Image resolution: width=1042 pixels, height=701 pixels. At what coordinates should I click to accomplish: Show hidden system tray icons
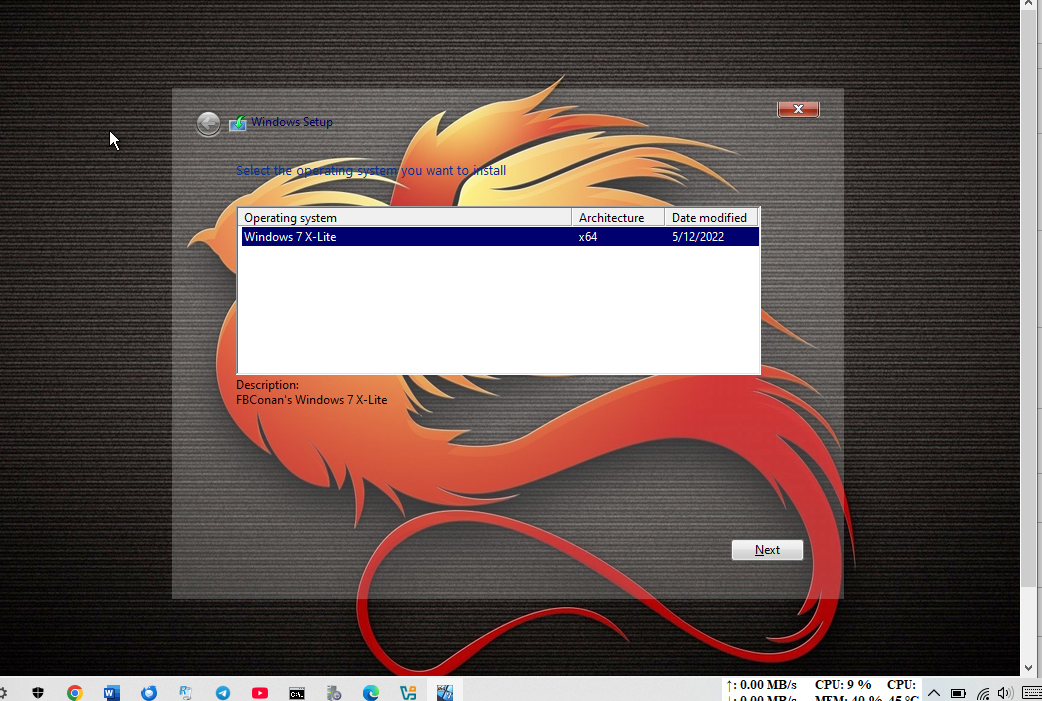pyautogui.click(x=934, y=692)
